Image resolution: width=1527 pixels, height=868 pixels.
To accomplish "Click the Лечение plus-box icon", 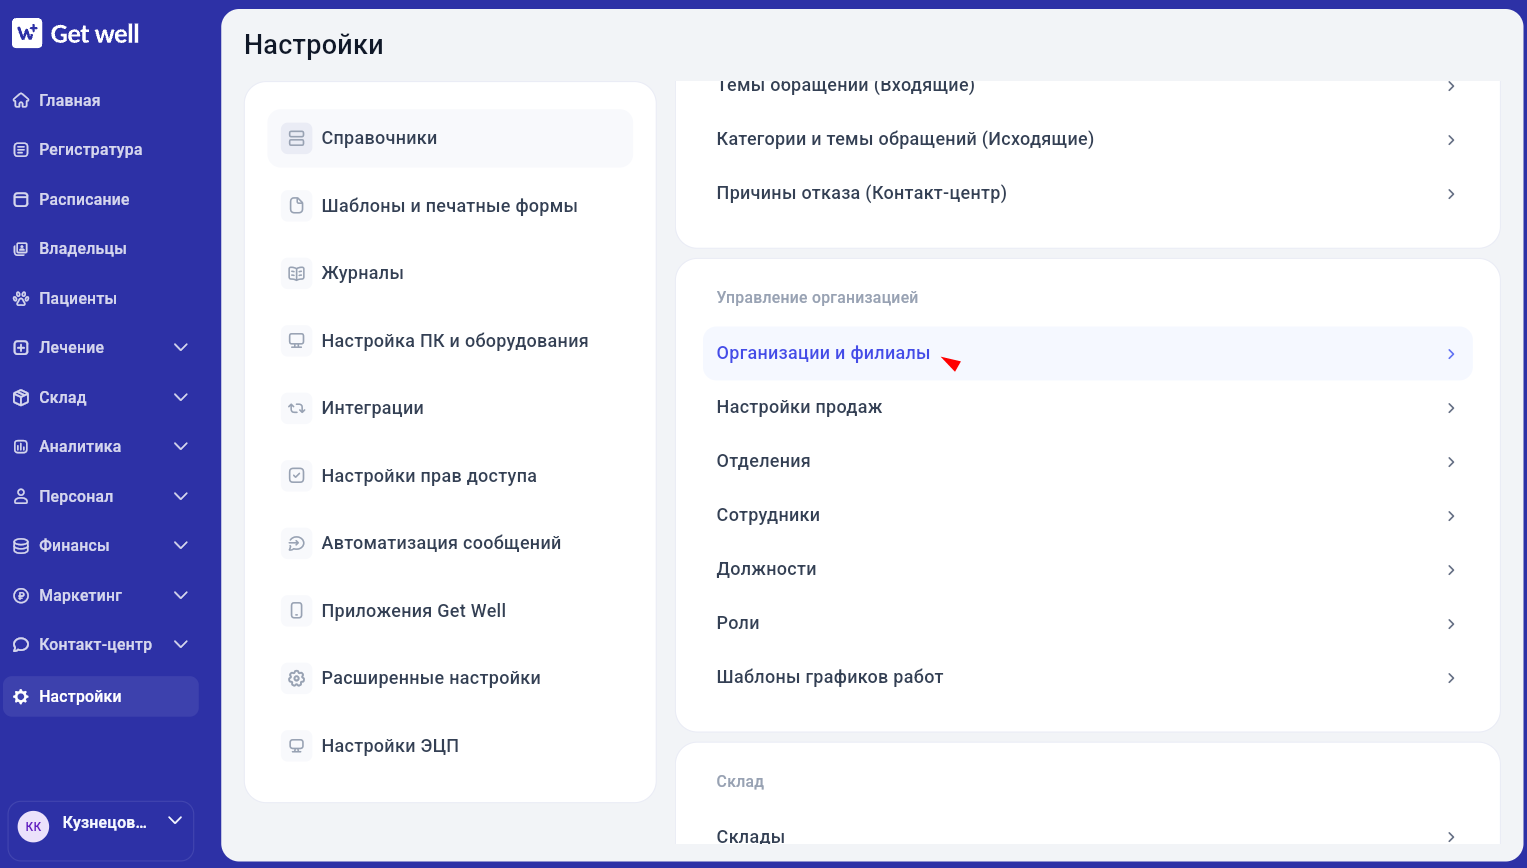I will point(21,348).
